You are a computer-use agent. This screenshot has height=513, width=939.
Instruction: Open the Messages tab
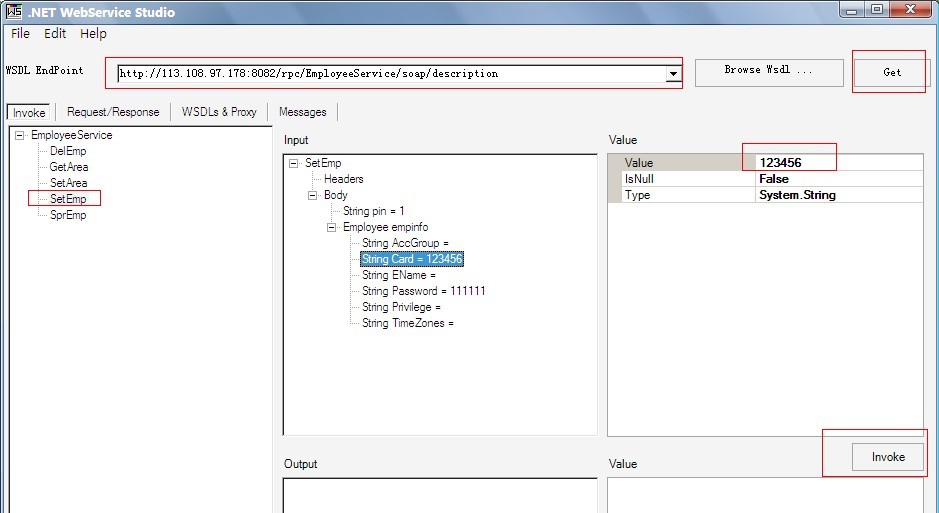(302, 112)
